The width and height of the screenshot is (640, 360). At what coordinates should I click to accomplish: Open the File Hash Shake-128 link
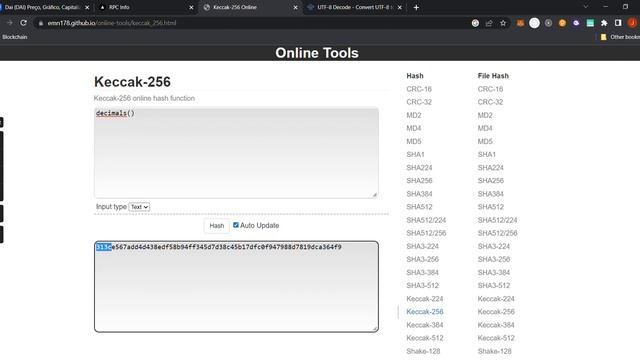click(x=494, y=351)
